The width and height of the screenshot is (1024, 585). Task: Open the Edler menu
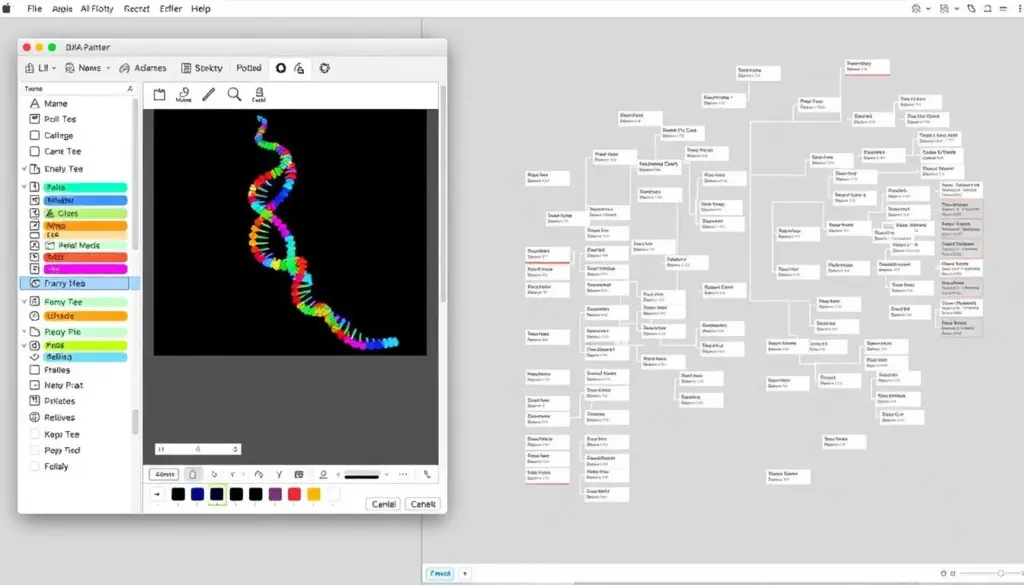[170, 8]
